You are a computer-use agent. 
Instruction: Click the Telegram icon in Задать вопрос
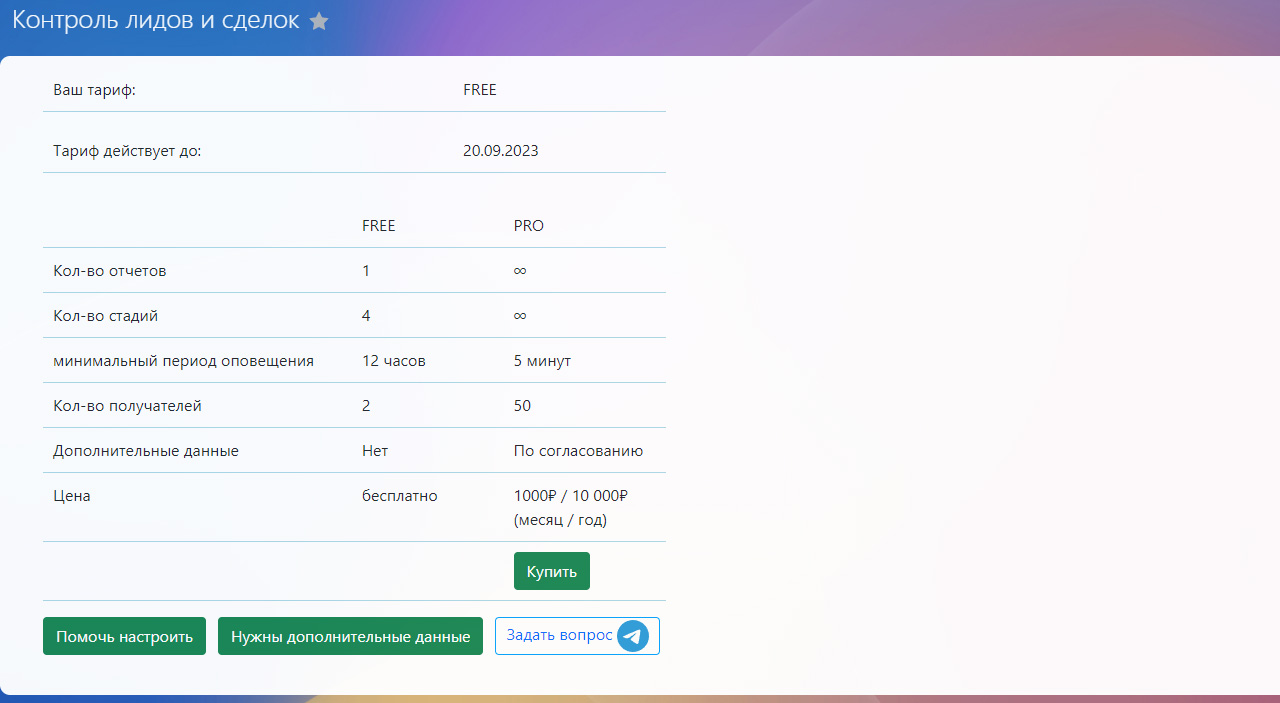633,636
